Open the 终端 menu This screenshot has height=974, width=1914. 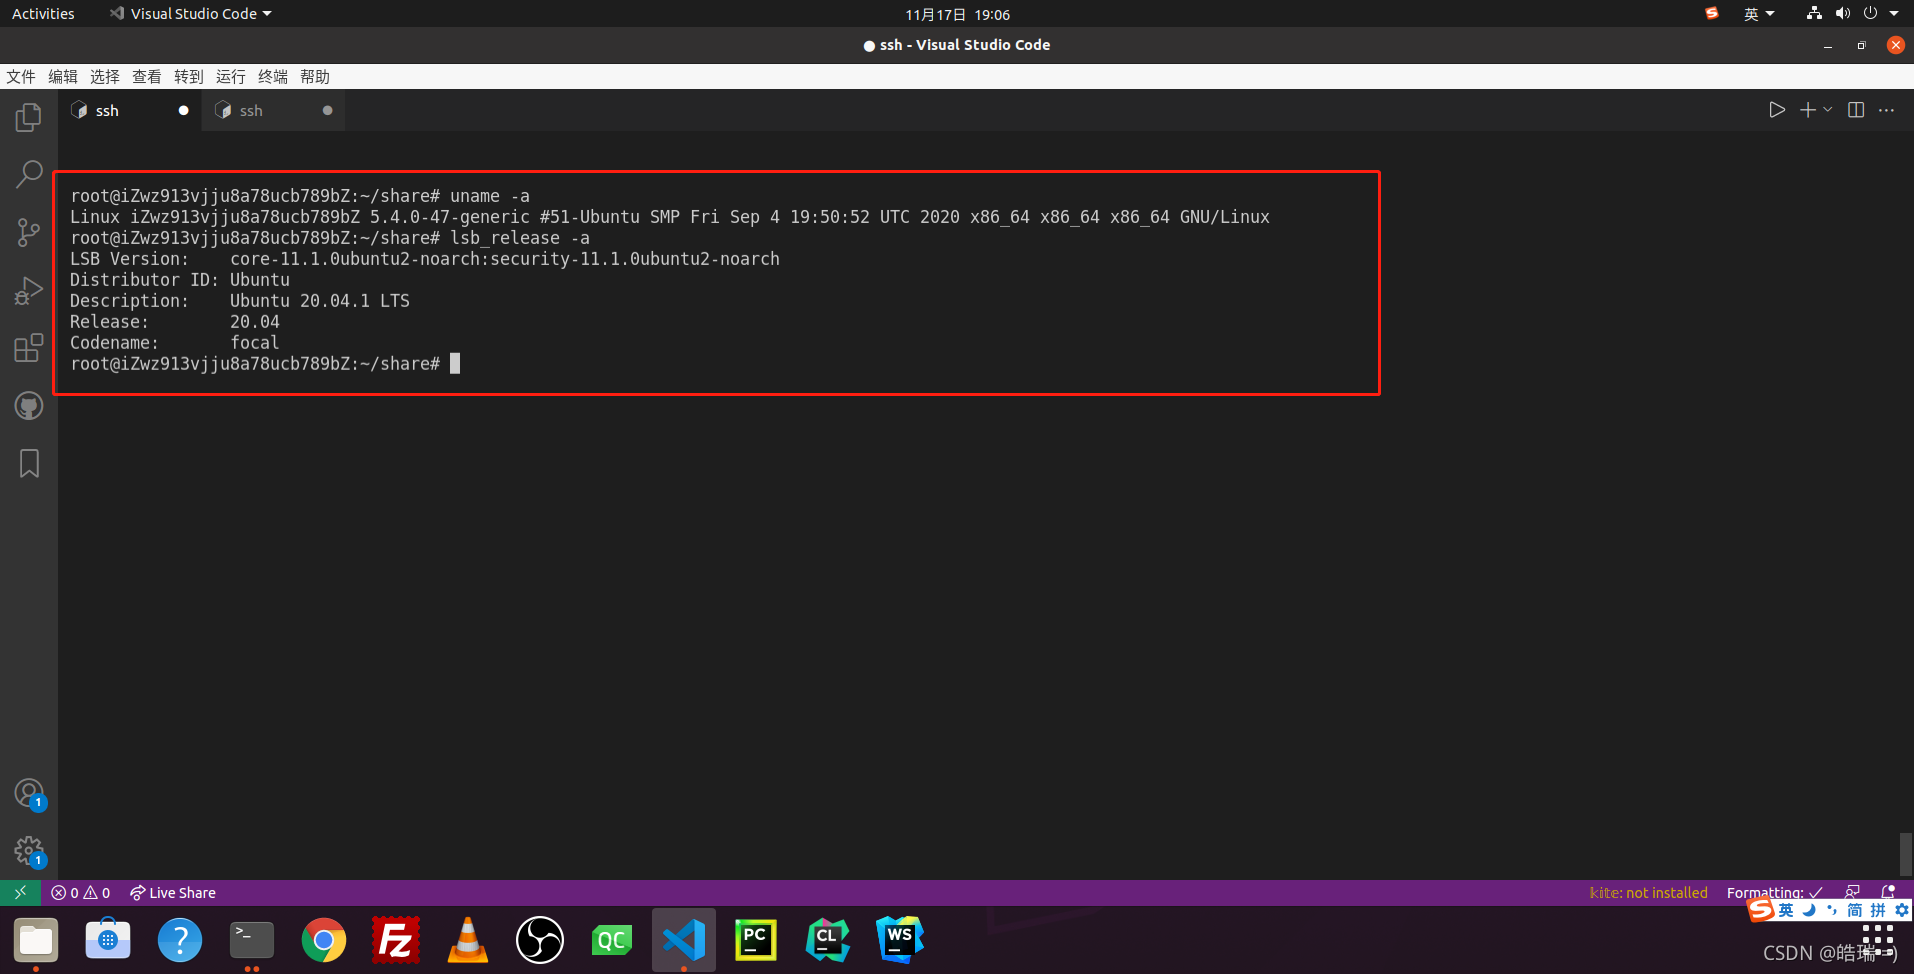(273, 77)
